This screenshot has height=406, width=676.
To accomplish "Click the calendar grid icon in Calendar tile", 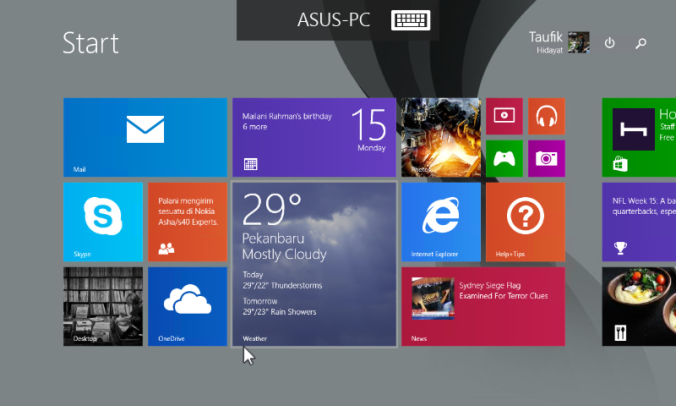I will [x=250, y=164].
